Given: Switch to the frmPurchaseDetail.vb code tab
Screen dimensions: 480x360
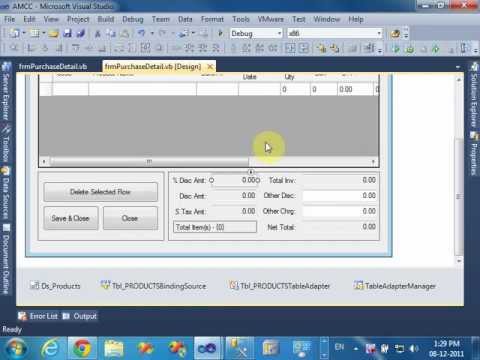Looking at the screenshot, I should (53, 66).
